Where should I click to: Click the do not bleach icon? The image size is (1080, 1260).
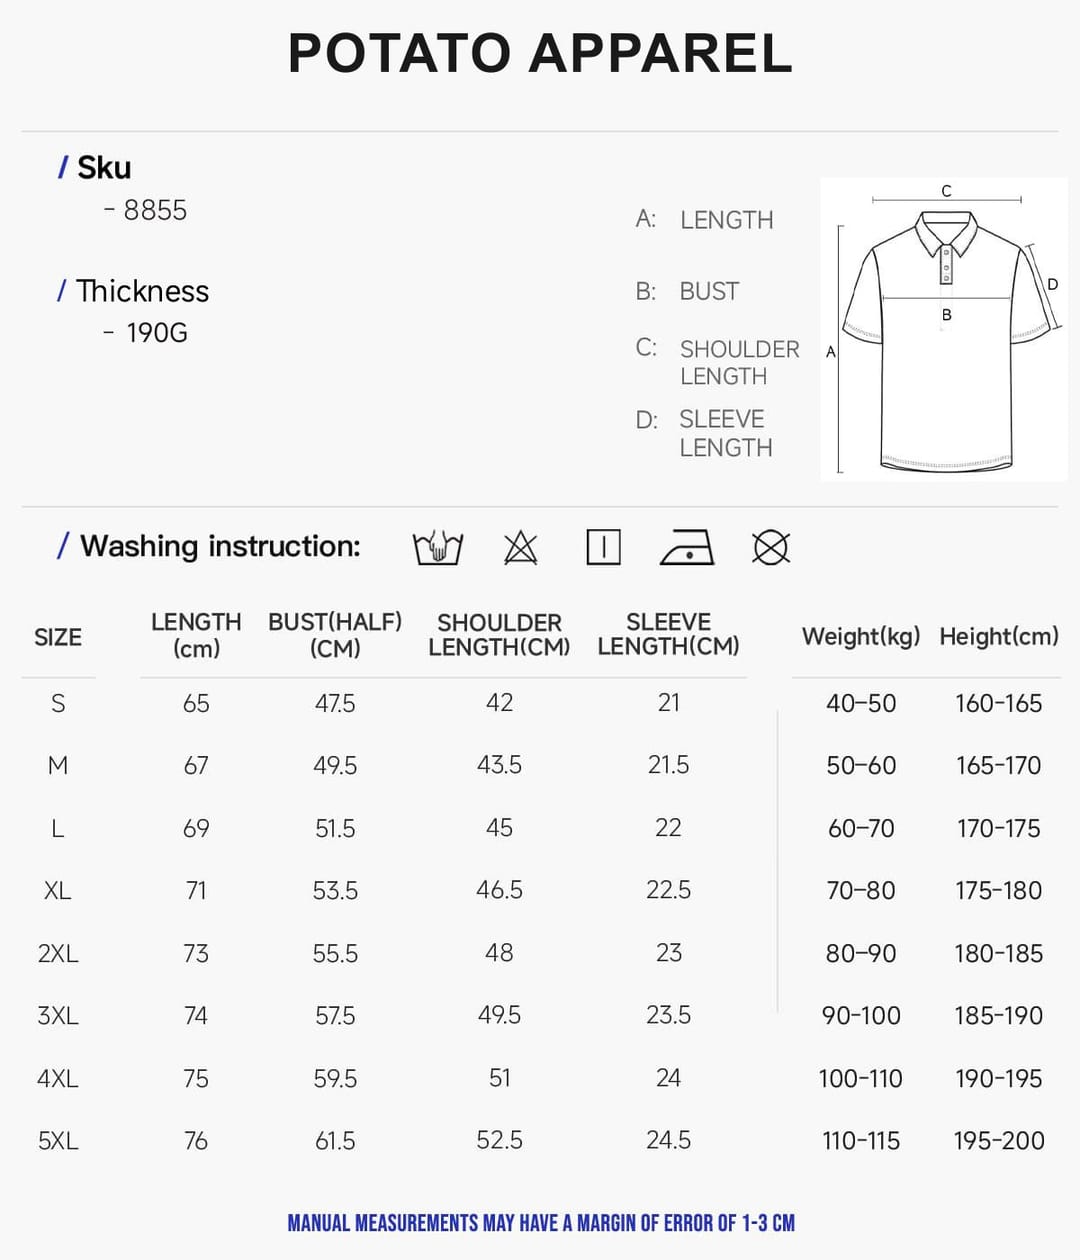click(520, 547)
